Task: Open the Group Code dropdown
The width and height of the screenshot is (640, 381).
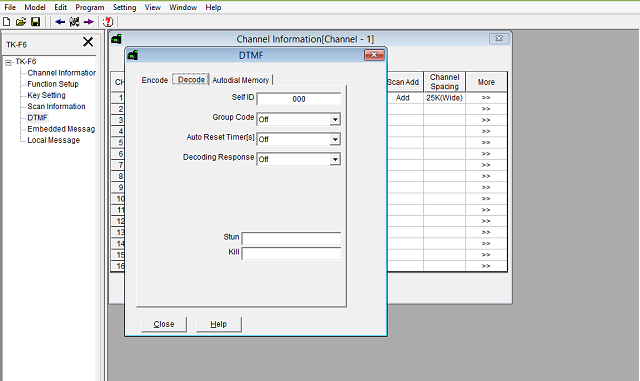Action: [335, 119]
